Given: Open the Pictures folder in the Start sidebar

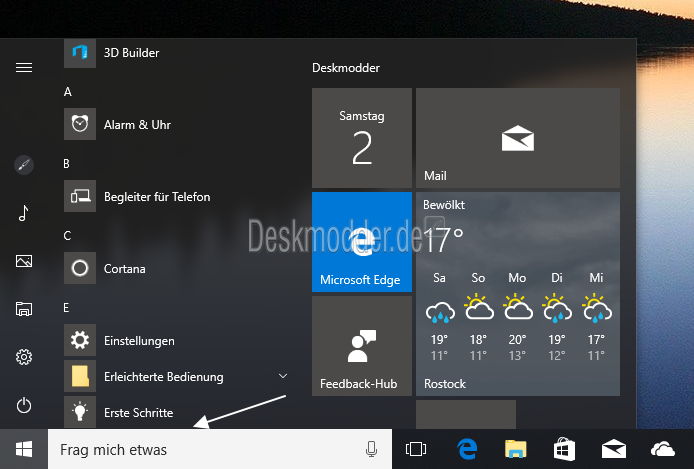Looking at the screenshot, I should 24,261.
